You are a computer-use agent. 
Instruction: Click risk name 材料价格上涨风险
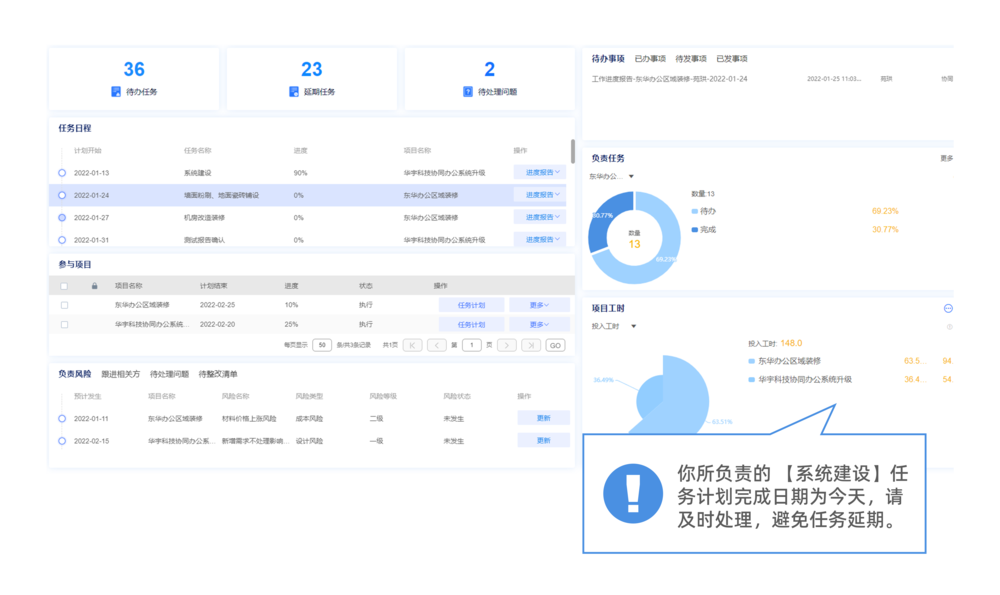pos(249,418)
